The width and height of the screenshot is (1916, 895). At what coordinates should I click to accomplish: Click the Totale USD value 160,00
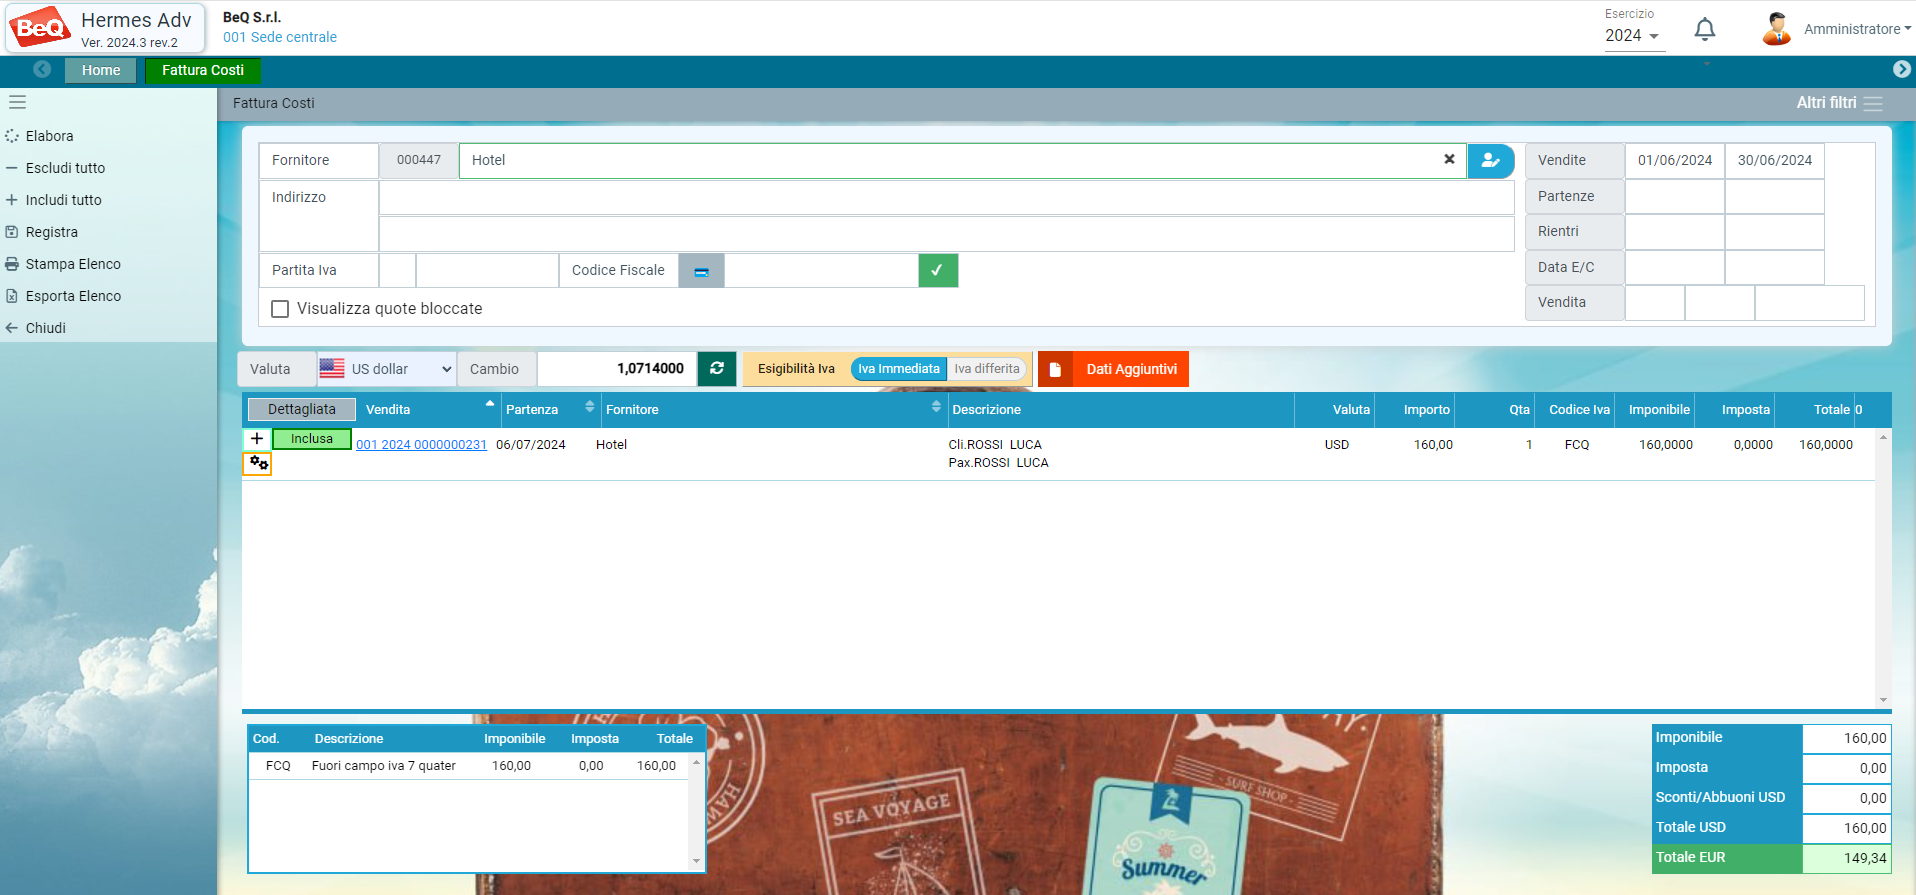[x=1846, y=828]
